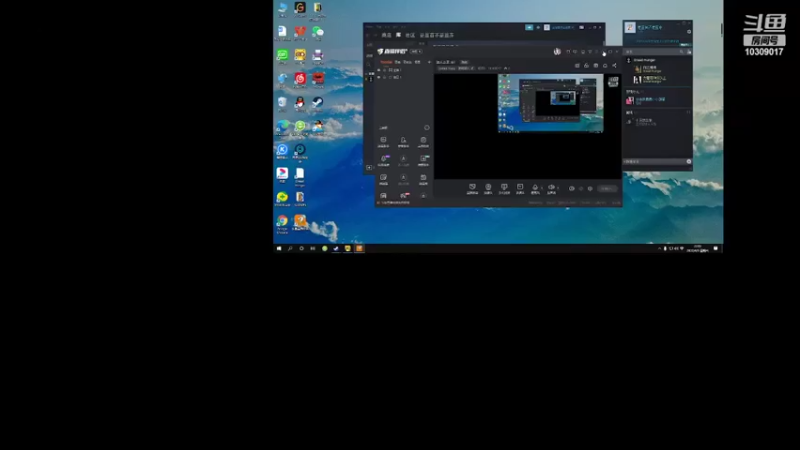Viewport: 800px width, 450px height.
Task: Open the Steam desktop shortcut icon
Action: pos(317,102)
